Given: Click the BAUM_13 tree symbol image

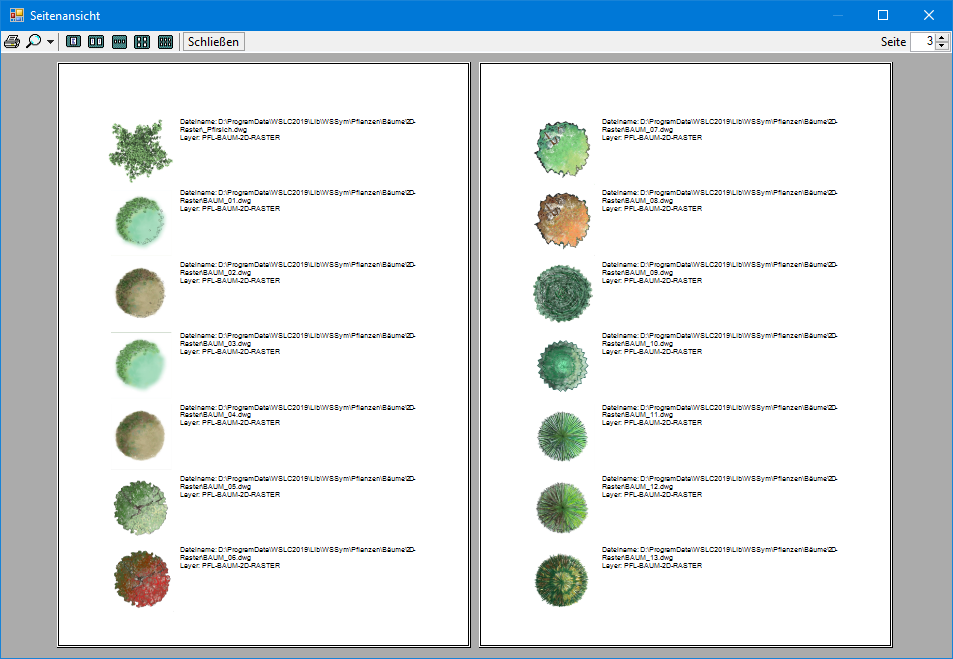Looking at the screenshot, I should [x=562, y=580].
